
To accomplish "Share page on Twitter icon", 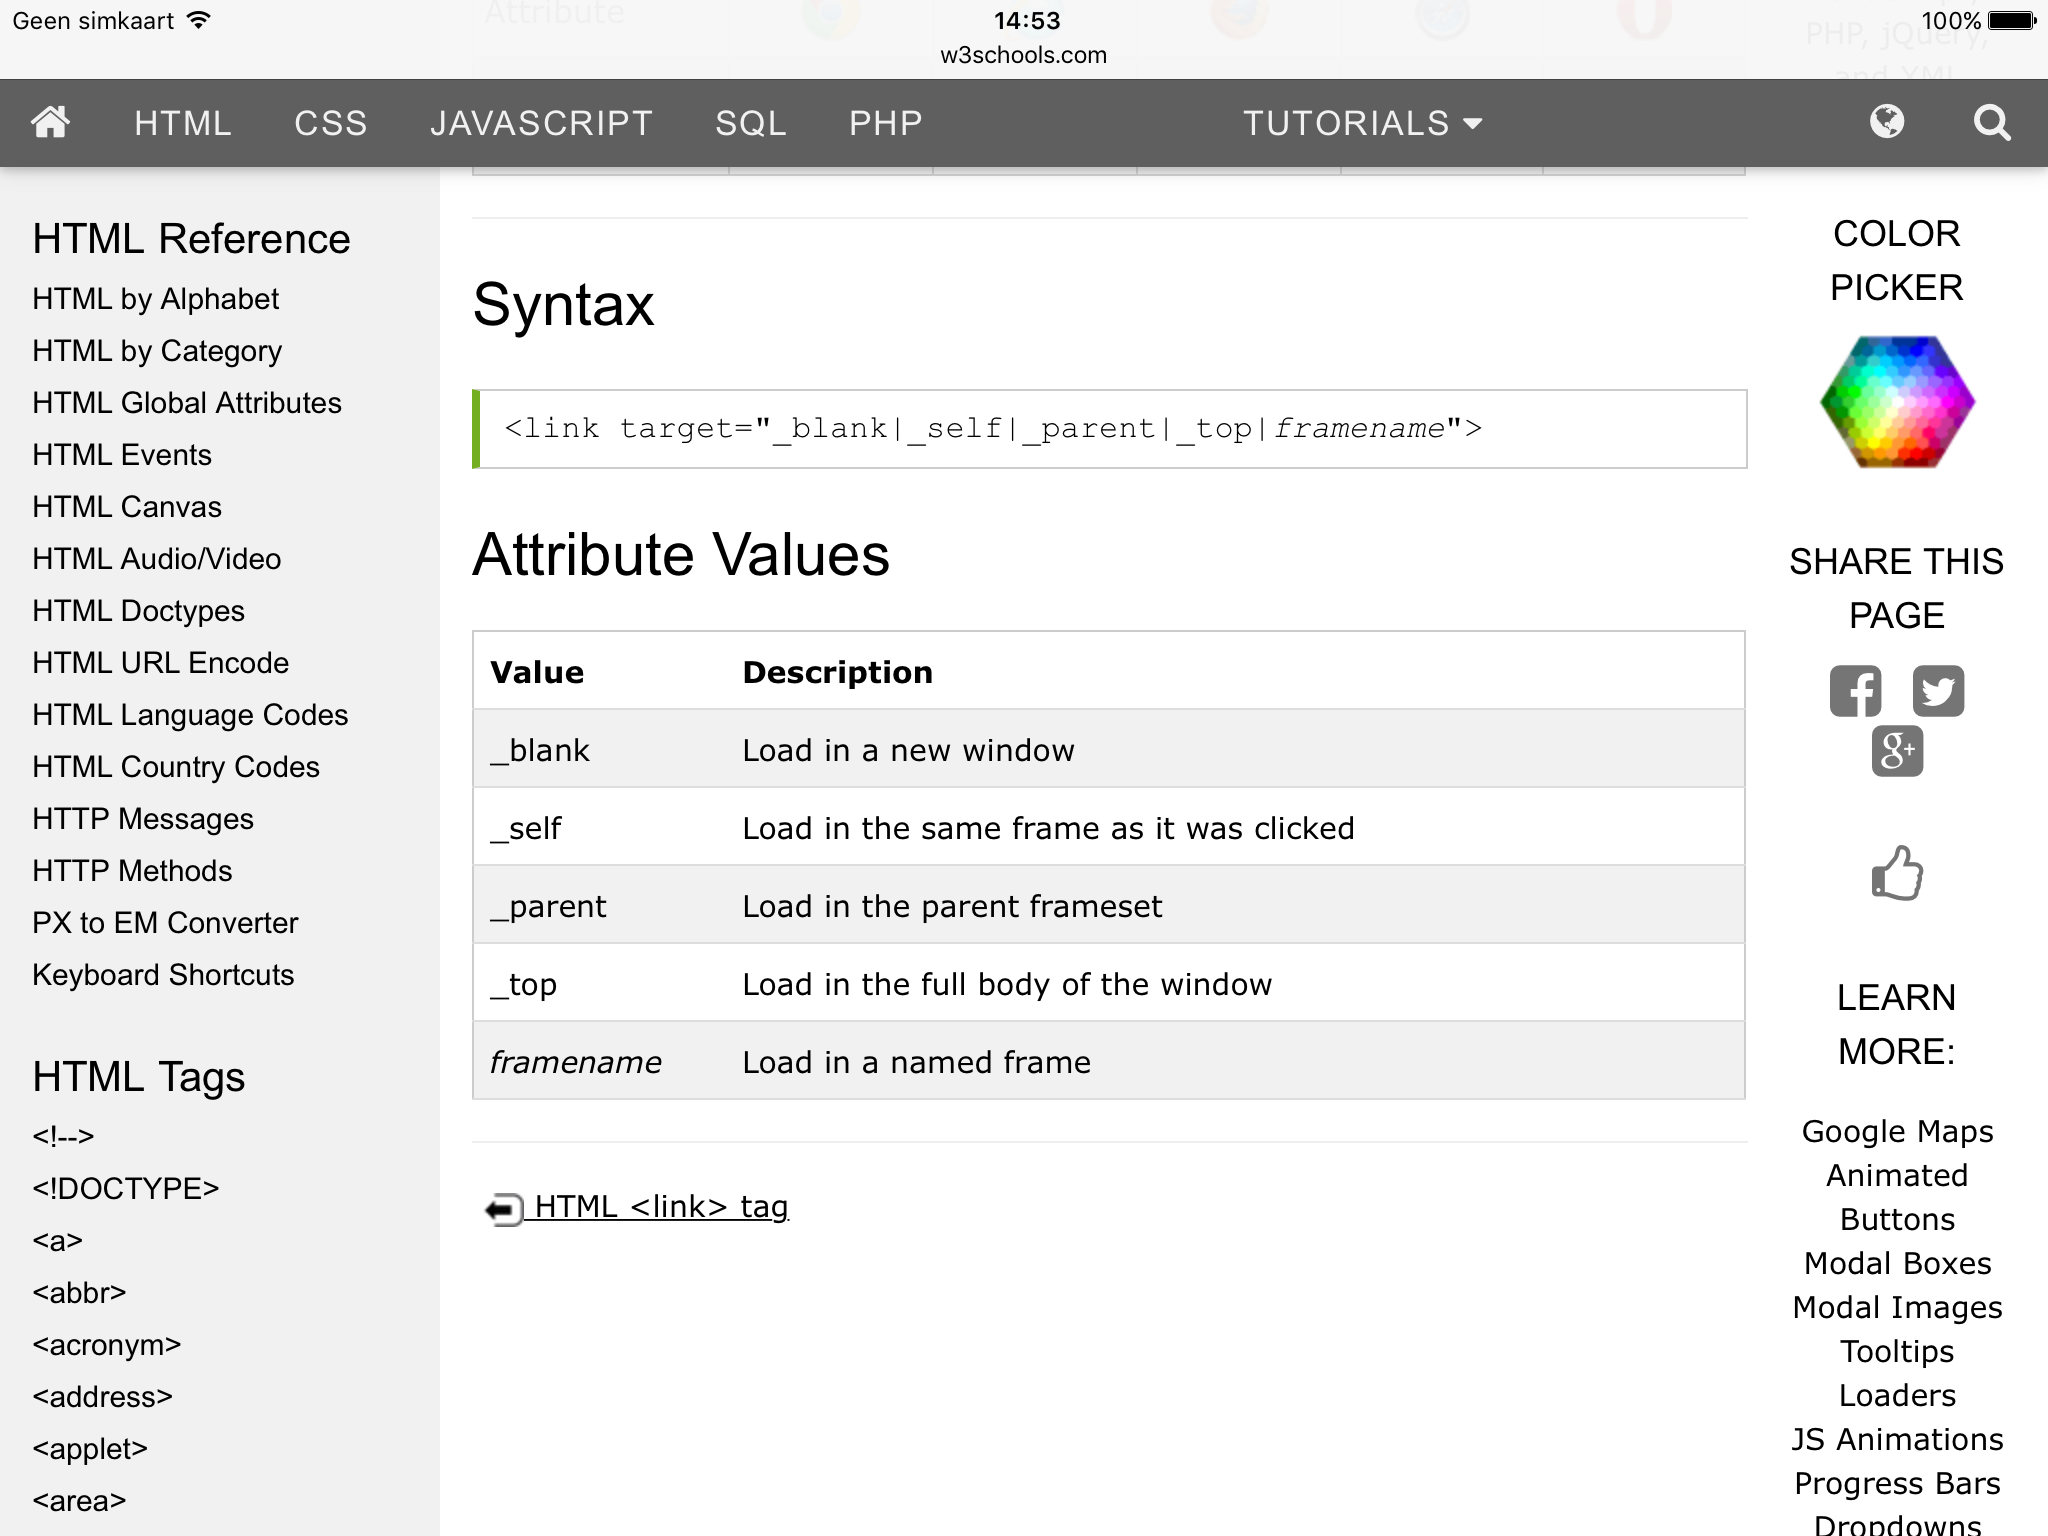I will [x=1938, y=691].
